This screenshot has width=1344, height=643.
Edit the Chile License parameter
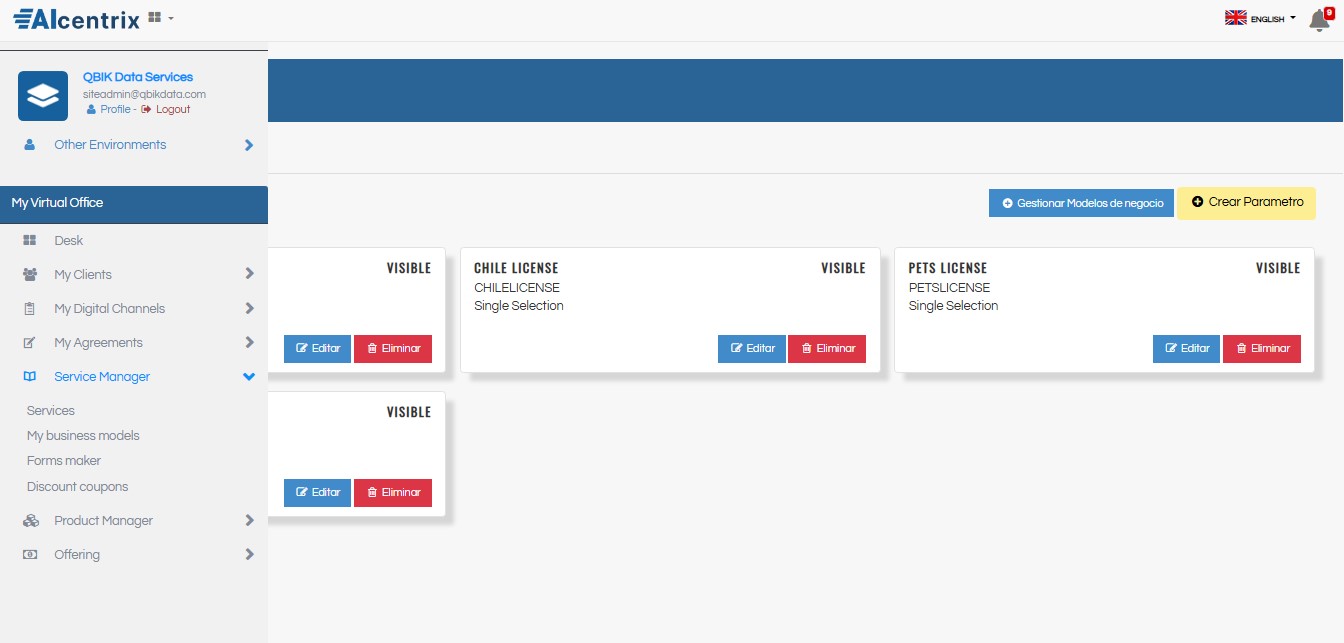(x=752, y=349)
